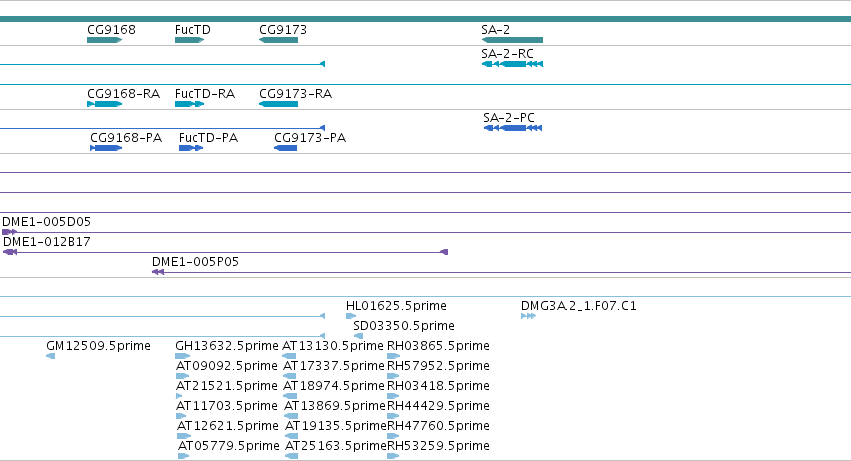Click the CG9173-PA protein glyph

(285, 148)
